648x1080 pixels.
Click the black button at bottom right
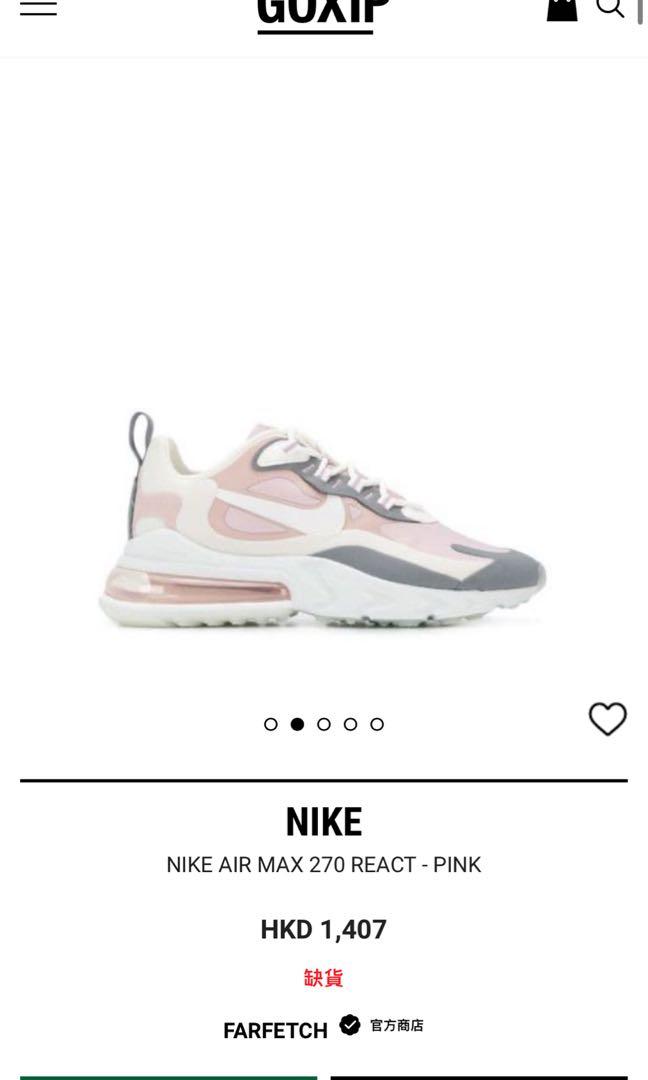[479, 1078]
